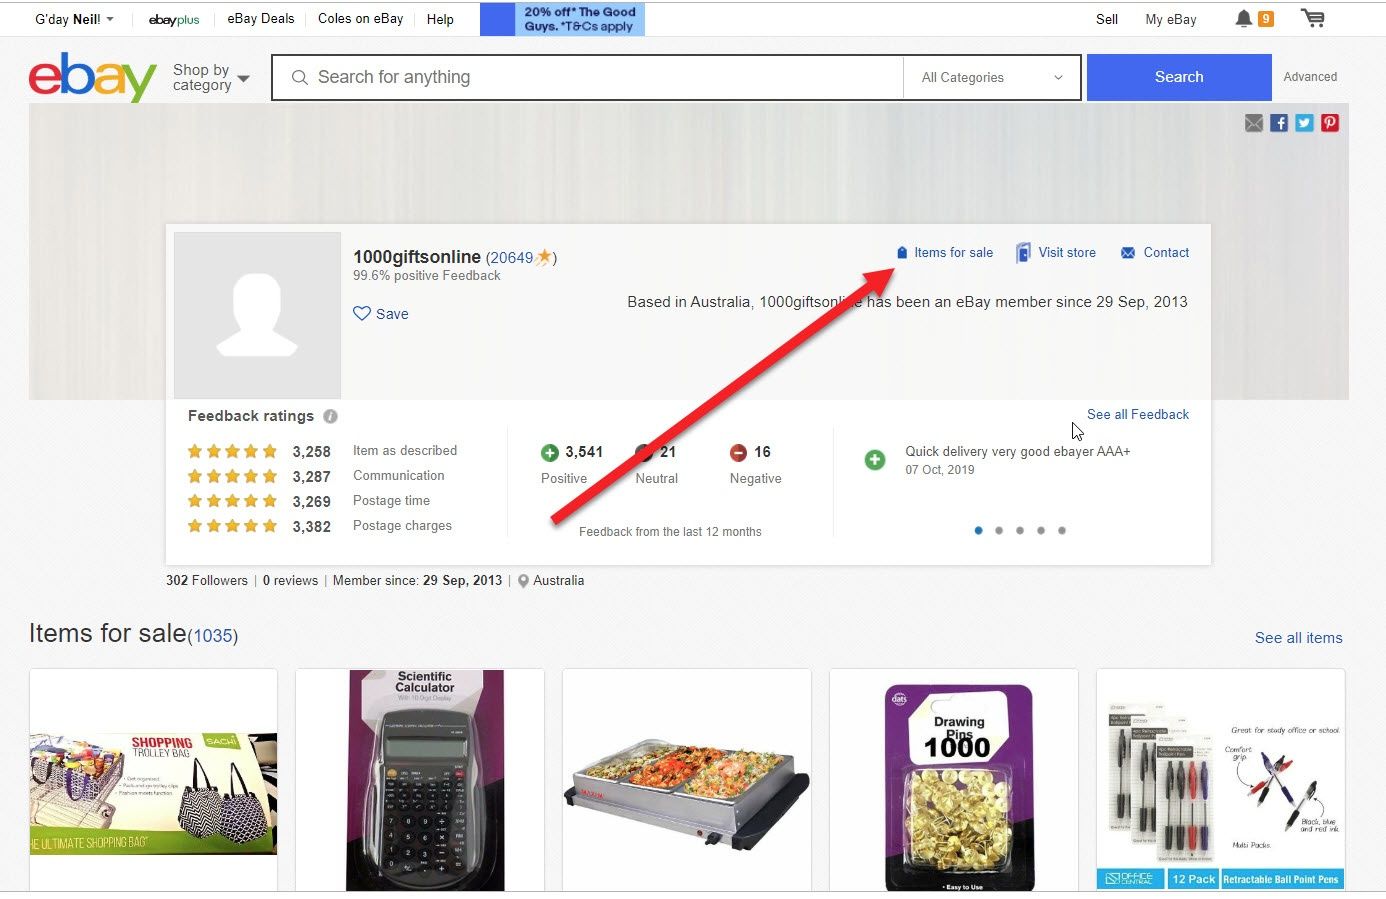This screenshot has height=899, width=1386.
Task: Select the first feedback carousel dot
Action: pos(978,531)
